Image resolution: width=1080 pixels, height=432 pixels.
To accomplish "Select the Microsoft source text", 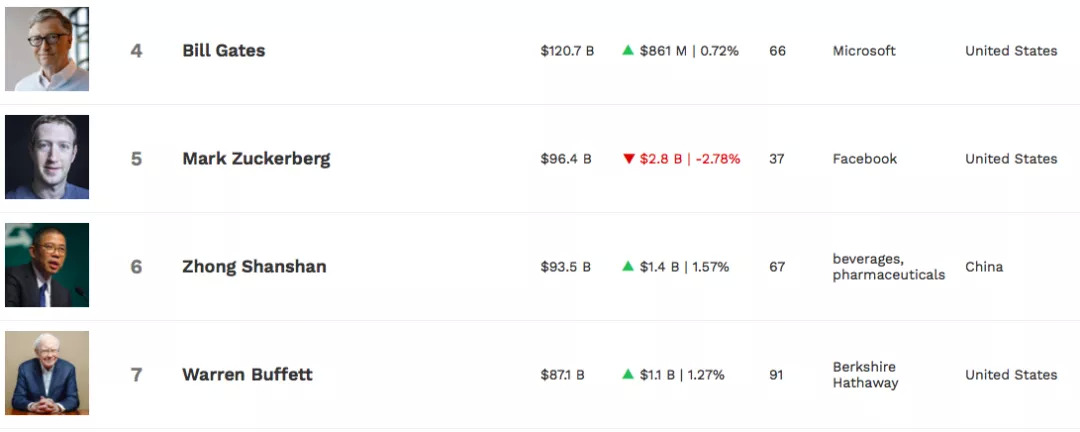I will pos(864,51).
